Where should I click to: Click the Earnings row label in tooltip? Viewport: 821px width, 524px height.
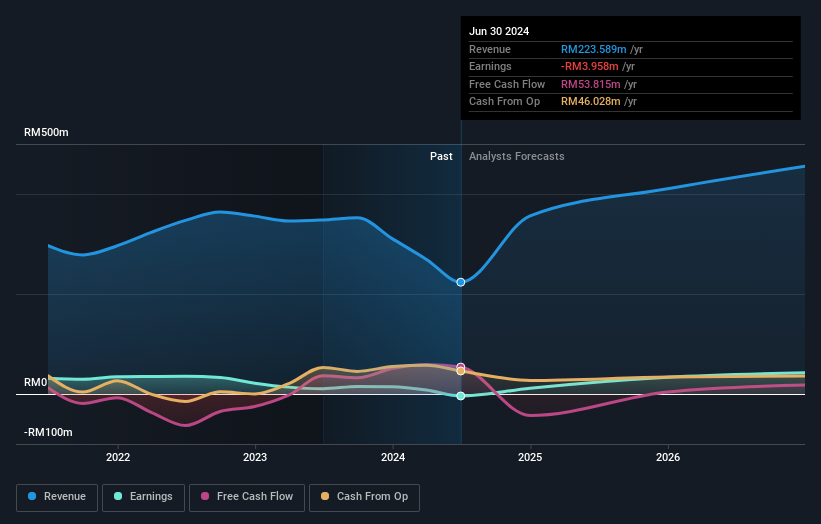click(490, 66)
